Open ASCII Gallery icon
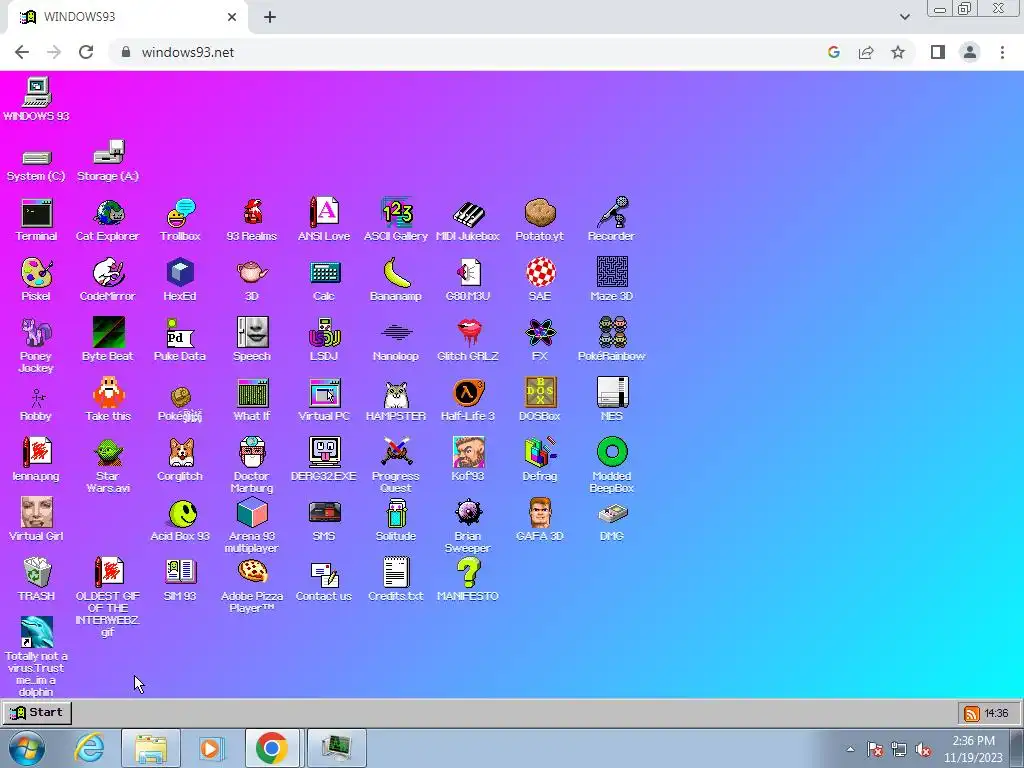Screen dimensions: 1024x768 click(396, 213)
